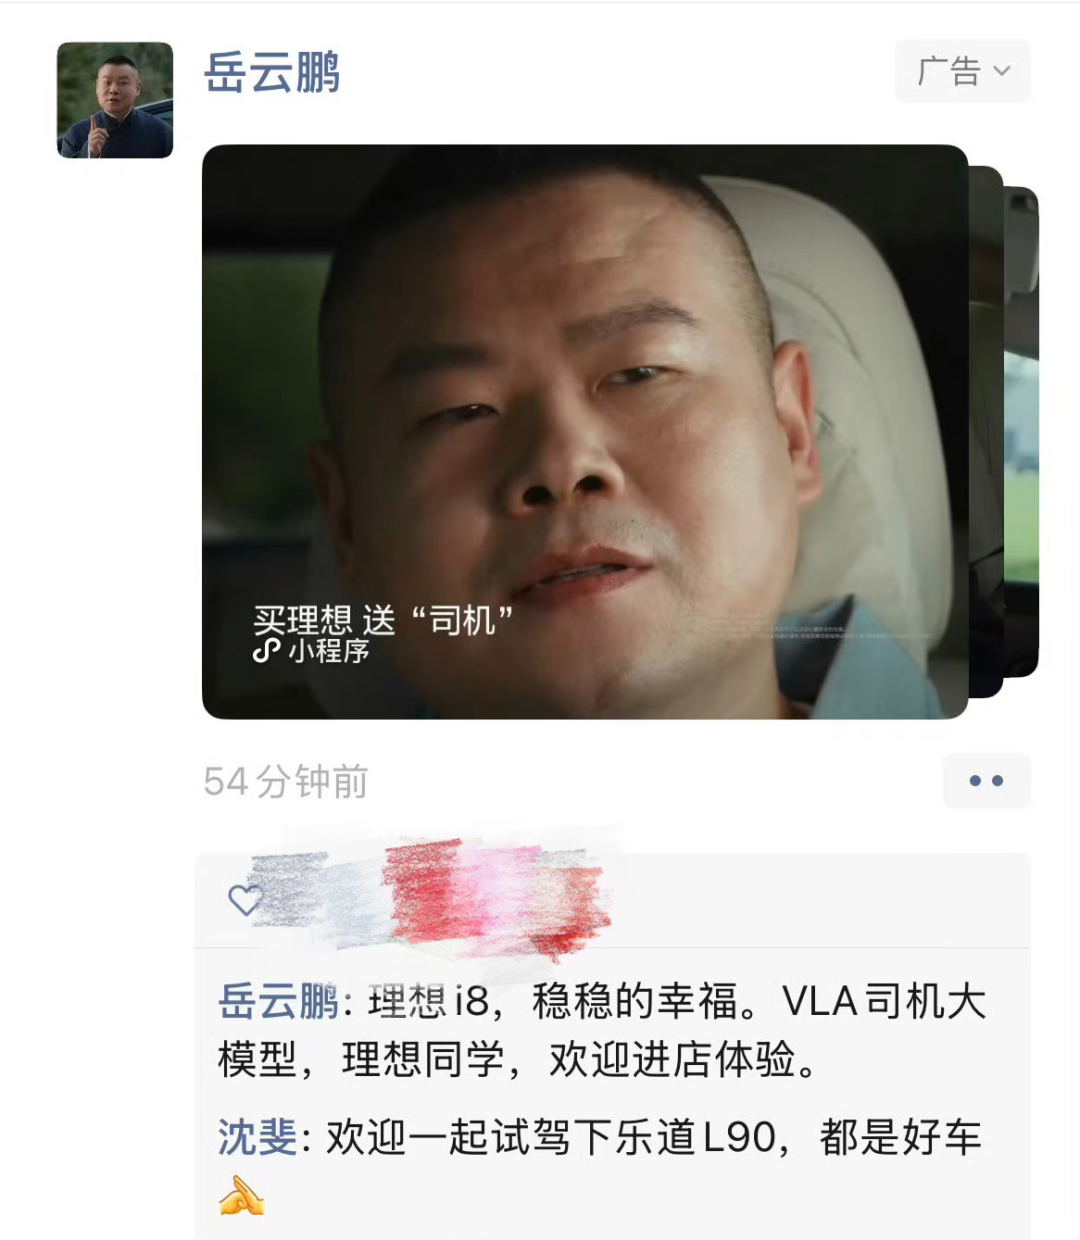Open the main ad video card
The image size is (1080, 1240).
point(585,432)
